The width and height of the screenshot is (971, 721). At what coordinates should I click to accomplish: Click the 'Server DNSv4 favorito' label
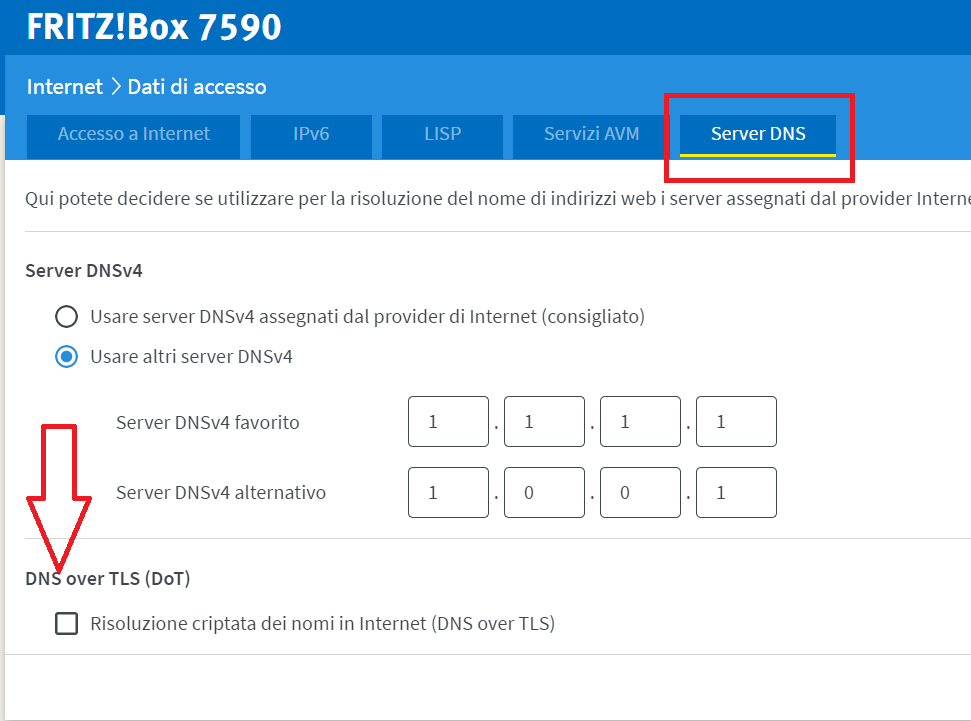[207, 422]
